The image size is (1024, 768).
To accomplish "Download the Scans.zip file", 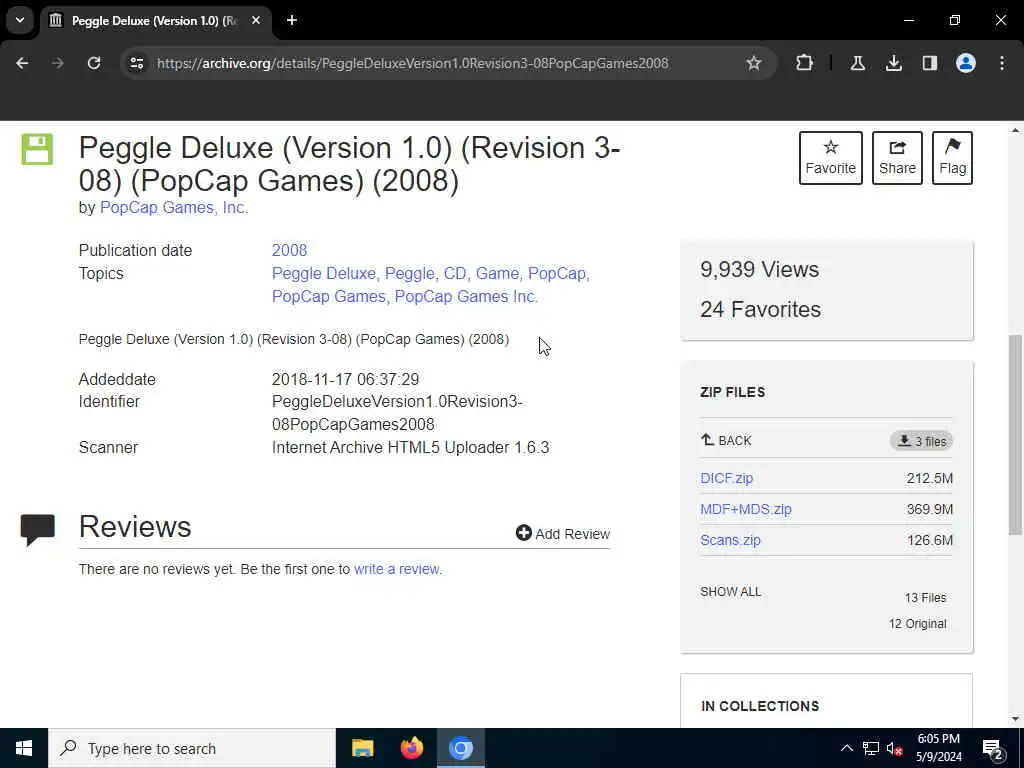I will (730, 540).
